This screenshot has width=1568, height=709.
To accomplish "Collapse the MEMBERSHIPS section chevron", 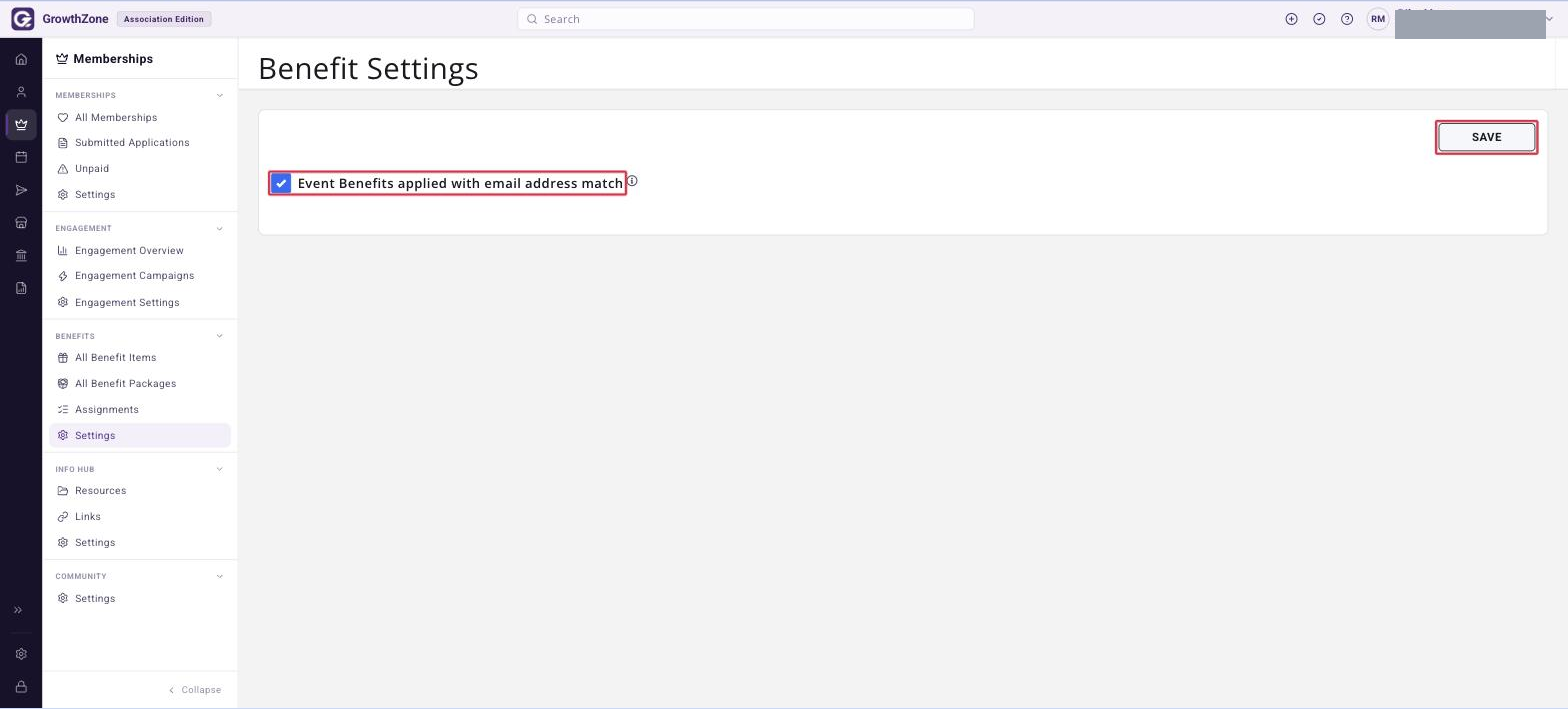I will 220,96.
